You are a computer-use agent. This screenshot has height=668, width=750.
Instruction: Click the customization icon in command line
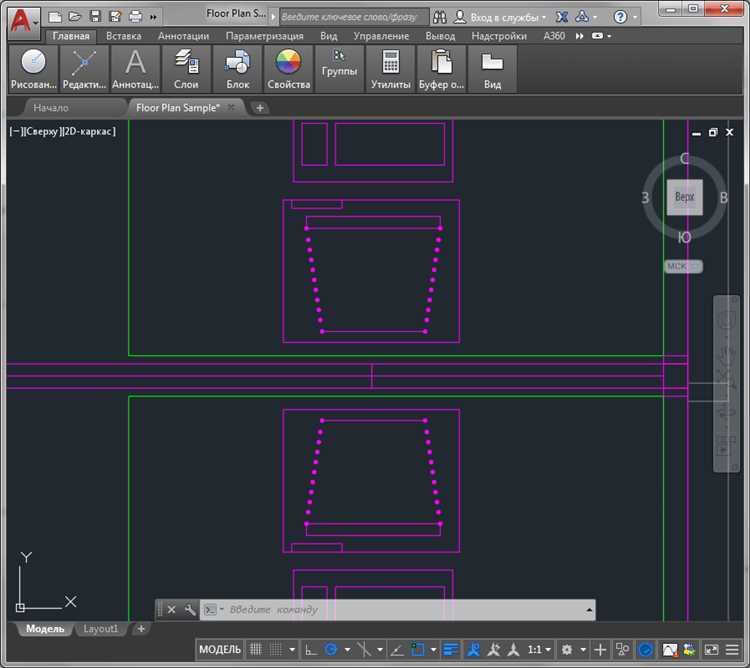190,609
